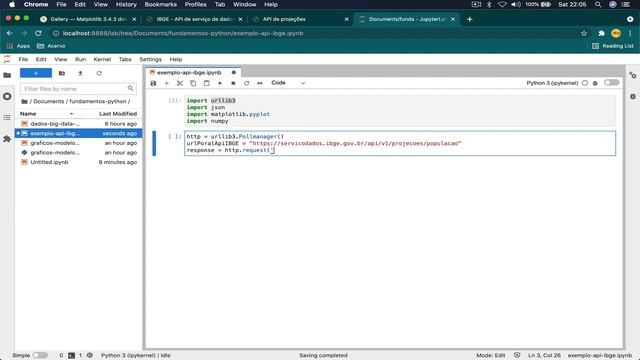Image resolution: width=640 pixels, height=360 pixels.
Task: Open Acervo bookmarks folder
Action: point(51,46)
